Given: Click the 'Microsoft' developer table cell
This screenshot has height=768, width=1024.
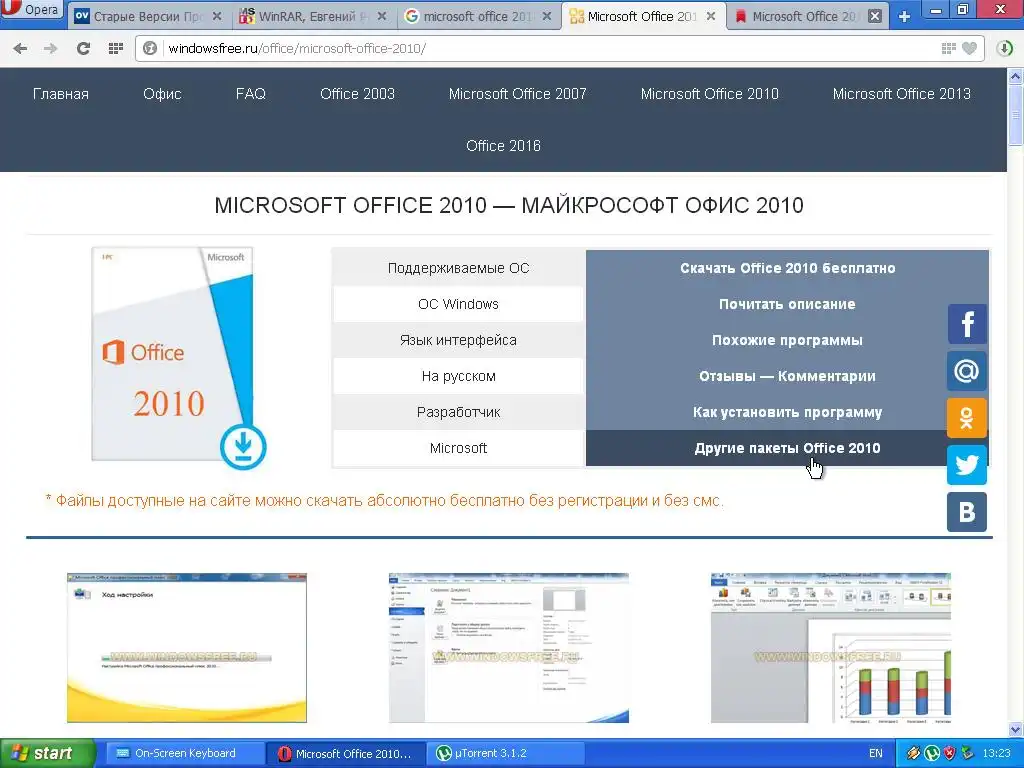Looking at the screenshot, I should pyautogui.click(x=458, y=448).
